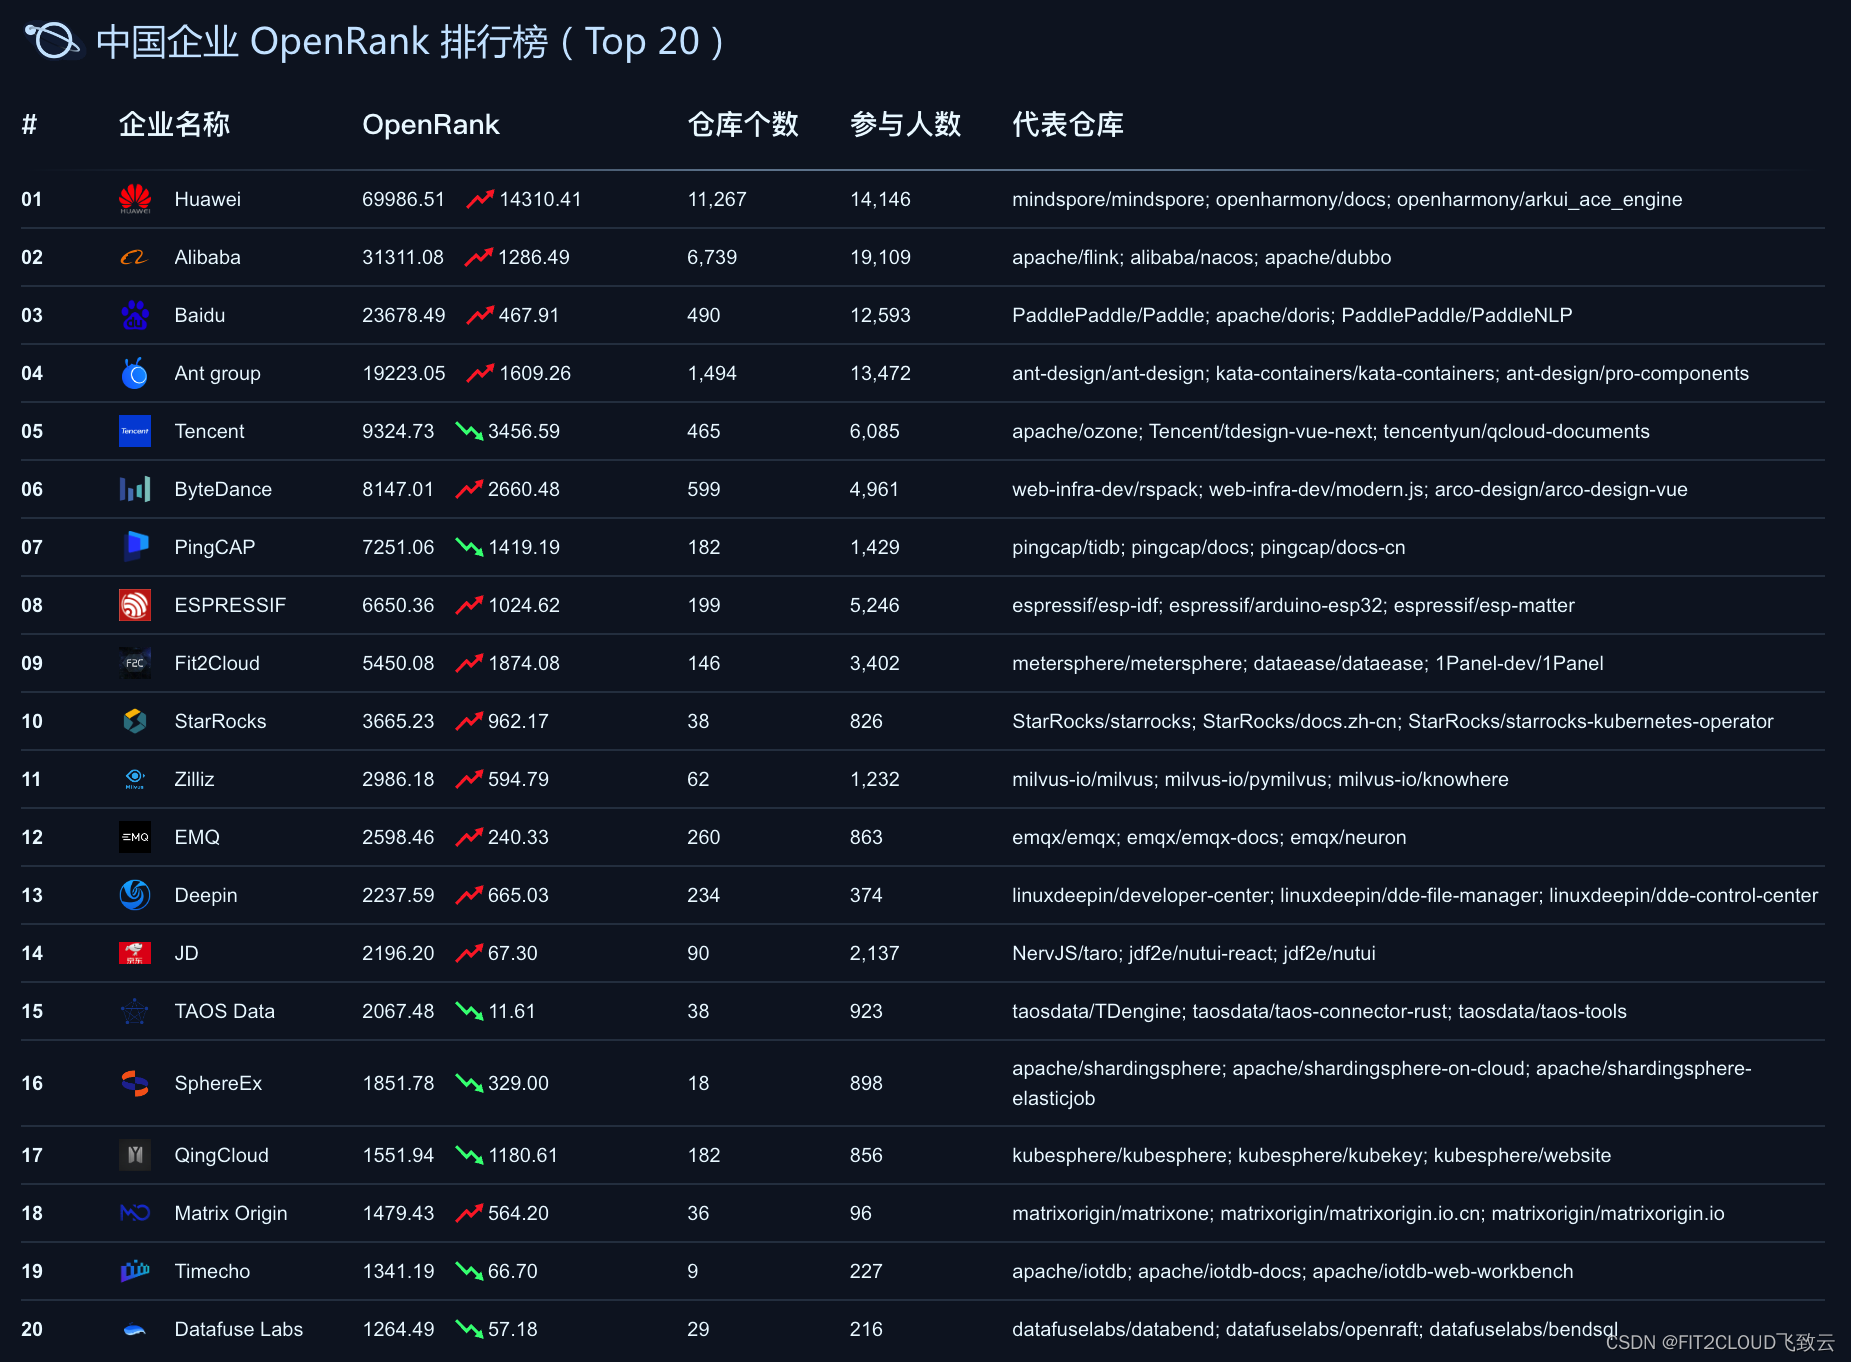Click the Datafuse Labs logo
The image size is (1851, 1362).
point(135,1329)
